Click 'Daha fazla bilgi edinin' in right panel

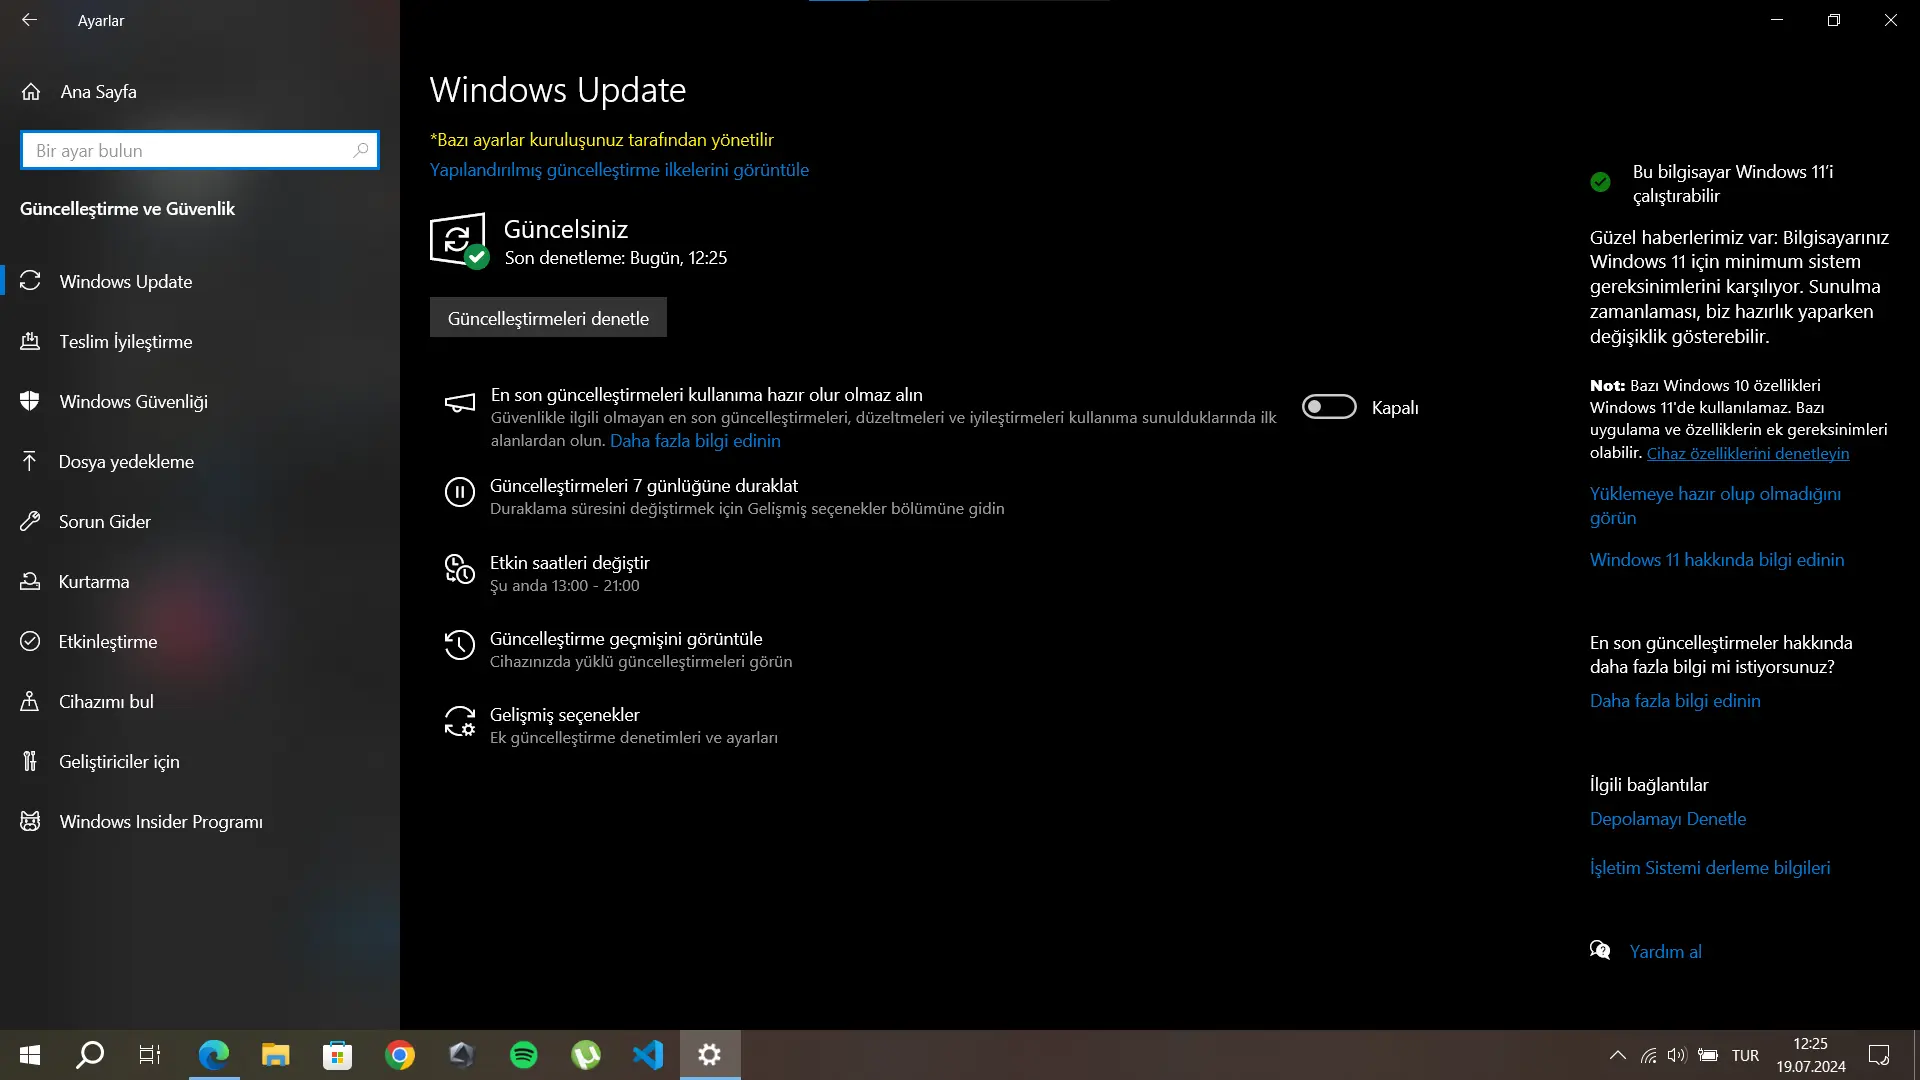tap(1675, 701)
